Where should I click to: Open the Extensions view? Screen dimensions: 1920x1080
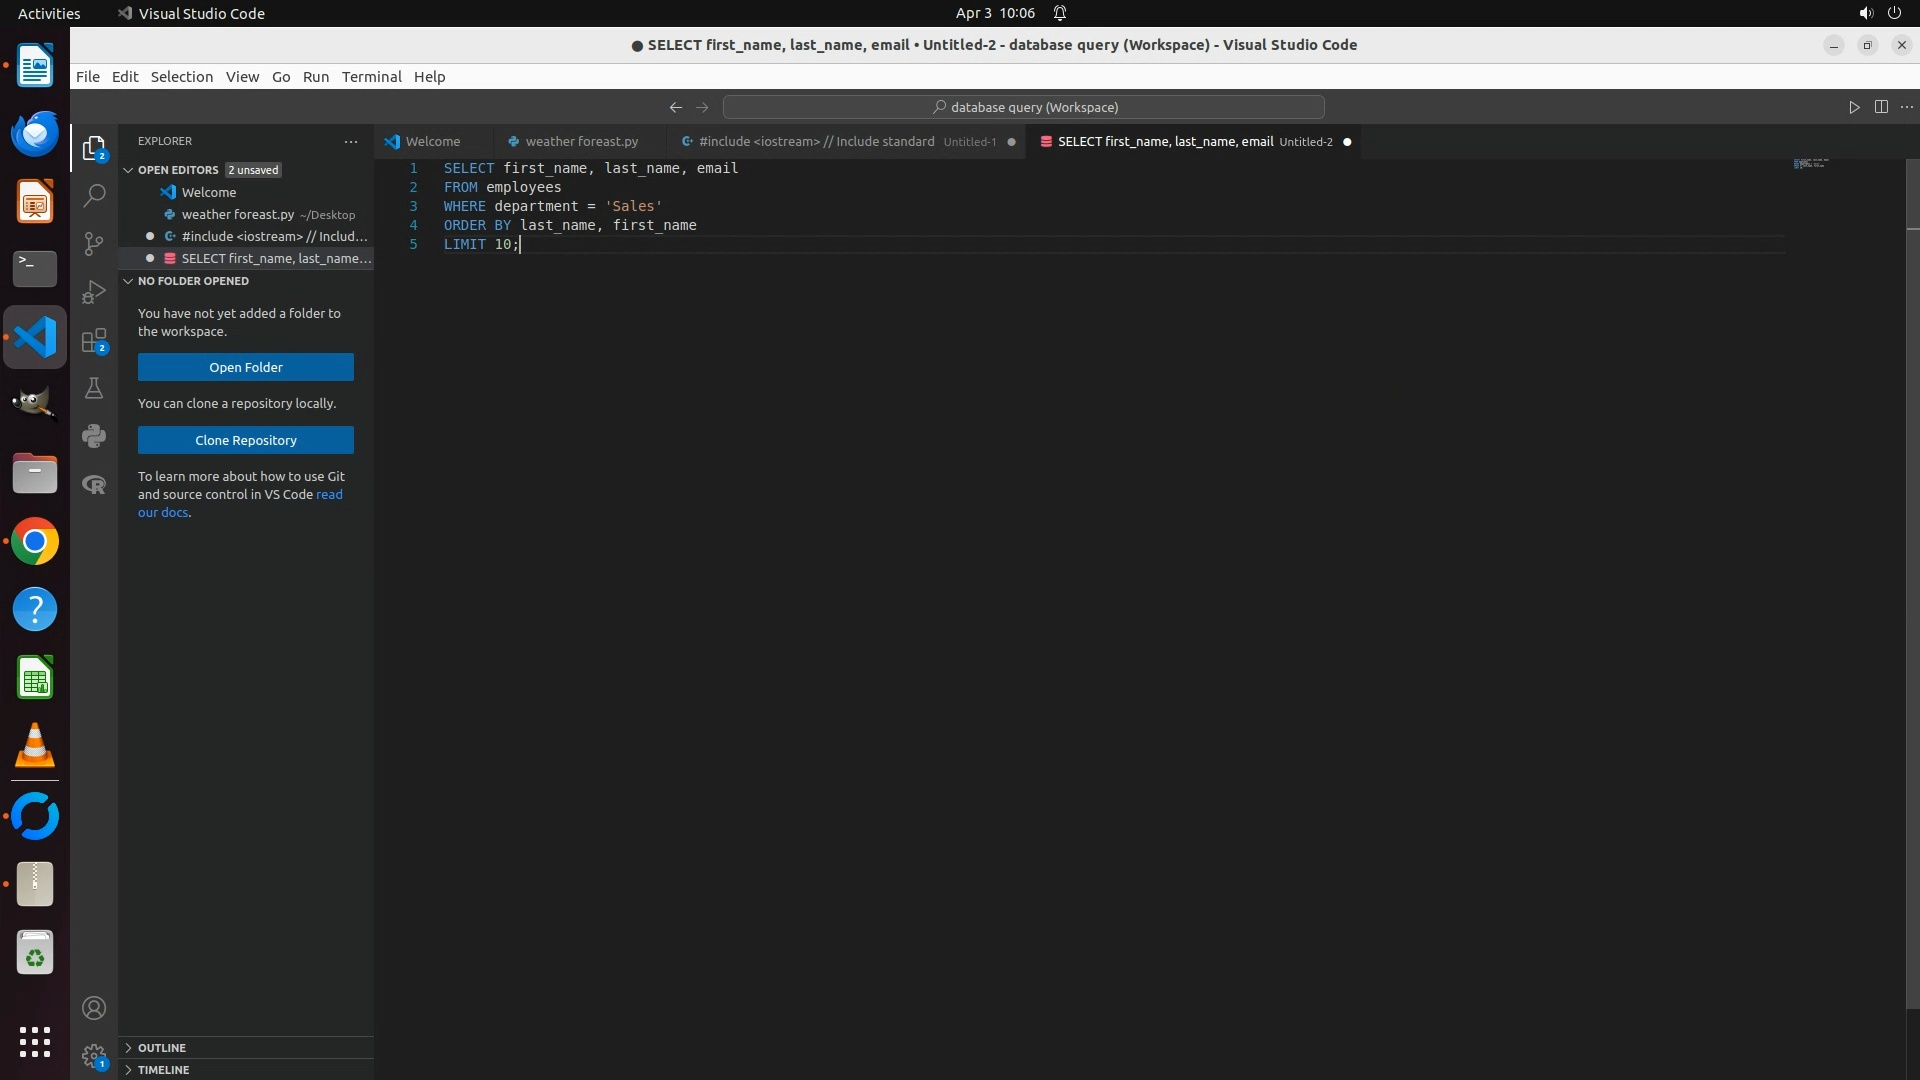pyautogui.click(x=94, y=341)
